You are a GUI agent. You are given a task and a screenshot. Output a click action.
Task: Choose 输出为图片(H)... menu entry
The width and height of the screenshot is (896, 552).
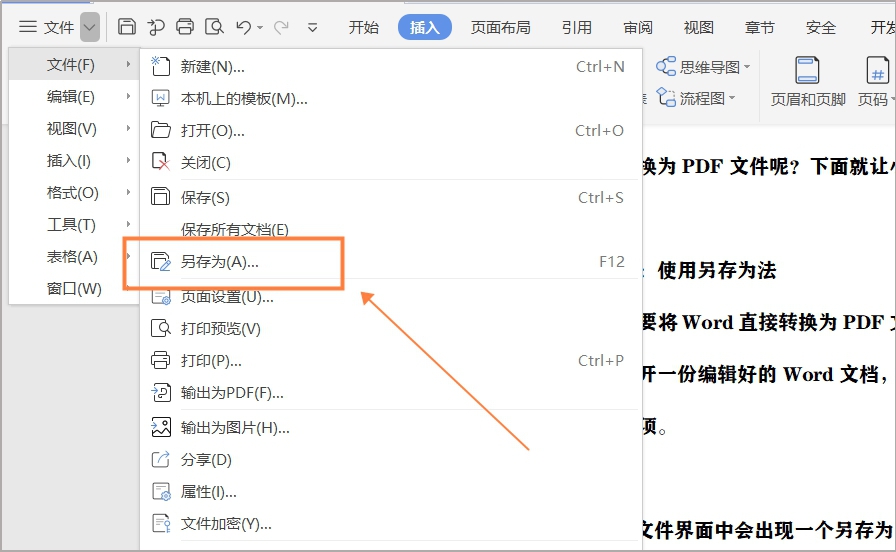click(390, 427)
